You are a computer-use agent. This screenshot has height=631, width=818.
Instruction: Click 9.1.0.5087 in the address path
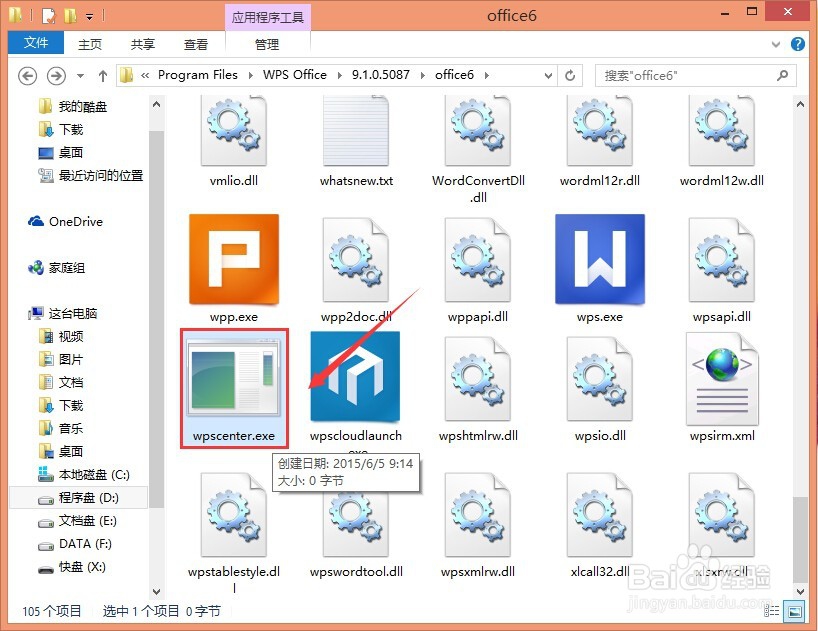381,75
